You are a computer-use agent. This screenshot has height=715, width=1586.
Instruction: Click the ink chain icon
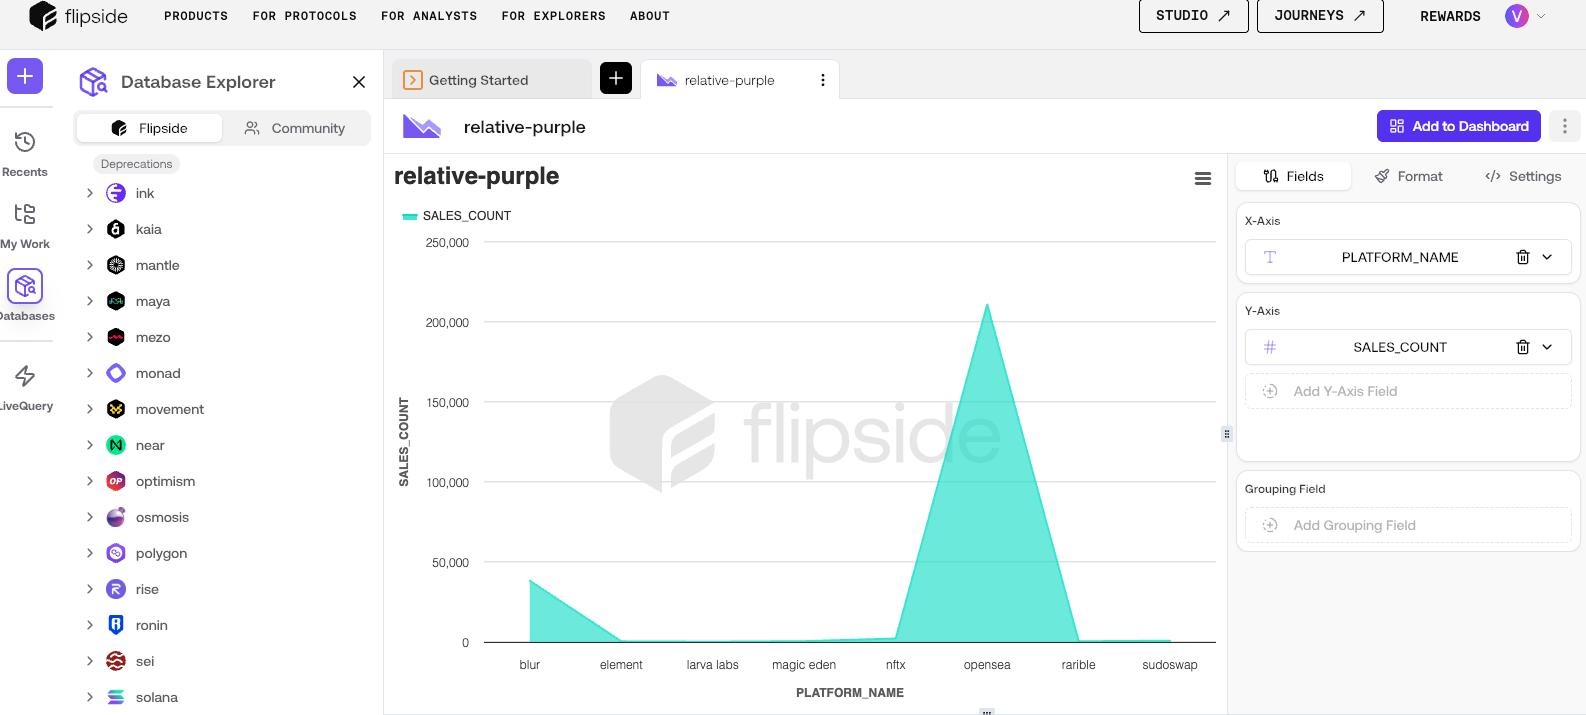[x=116, y=193]
